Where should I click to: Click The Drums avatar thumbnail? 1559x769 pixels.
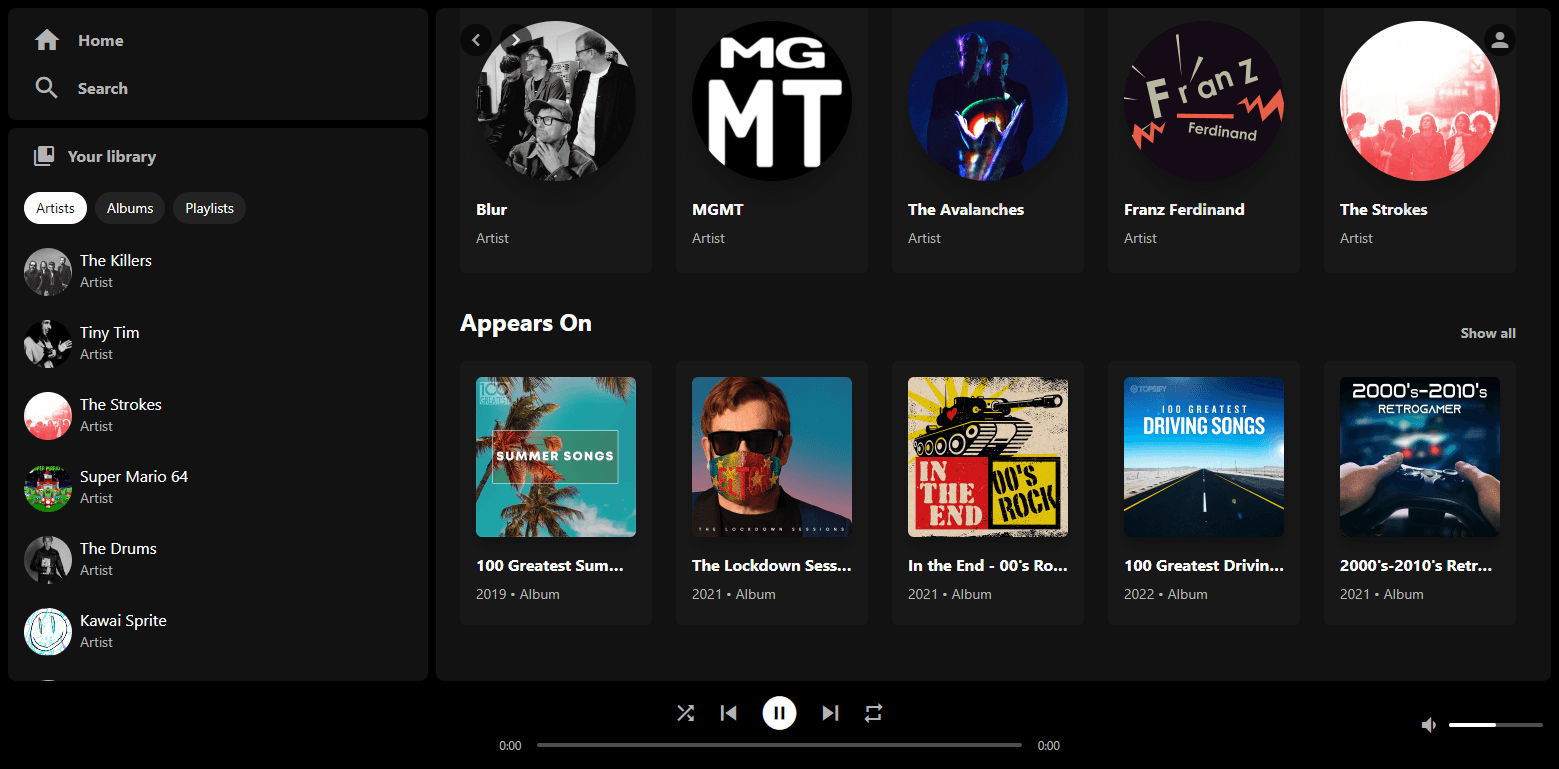pos(48,560)
